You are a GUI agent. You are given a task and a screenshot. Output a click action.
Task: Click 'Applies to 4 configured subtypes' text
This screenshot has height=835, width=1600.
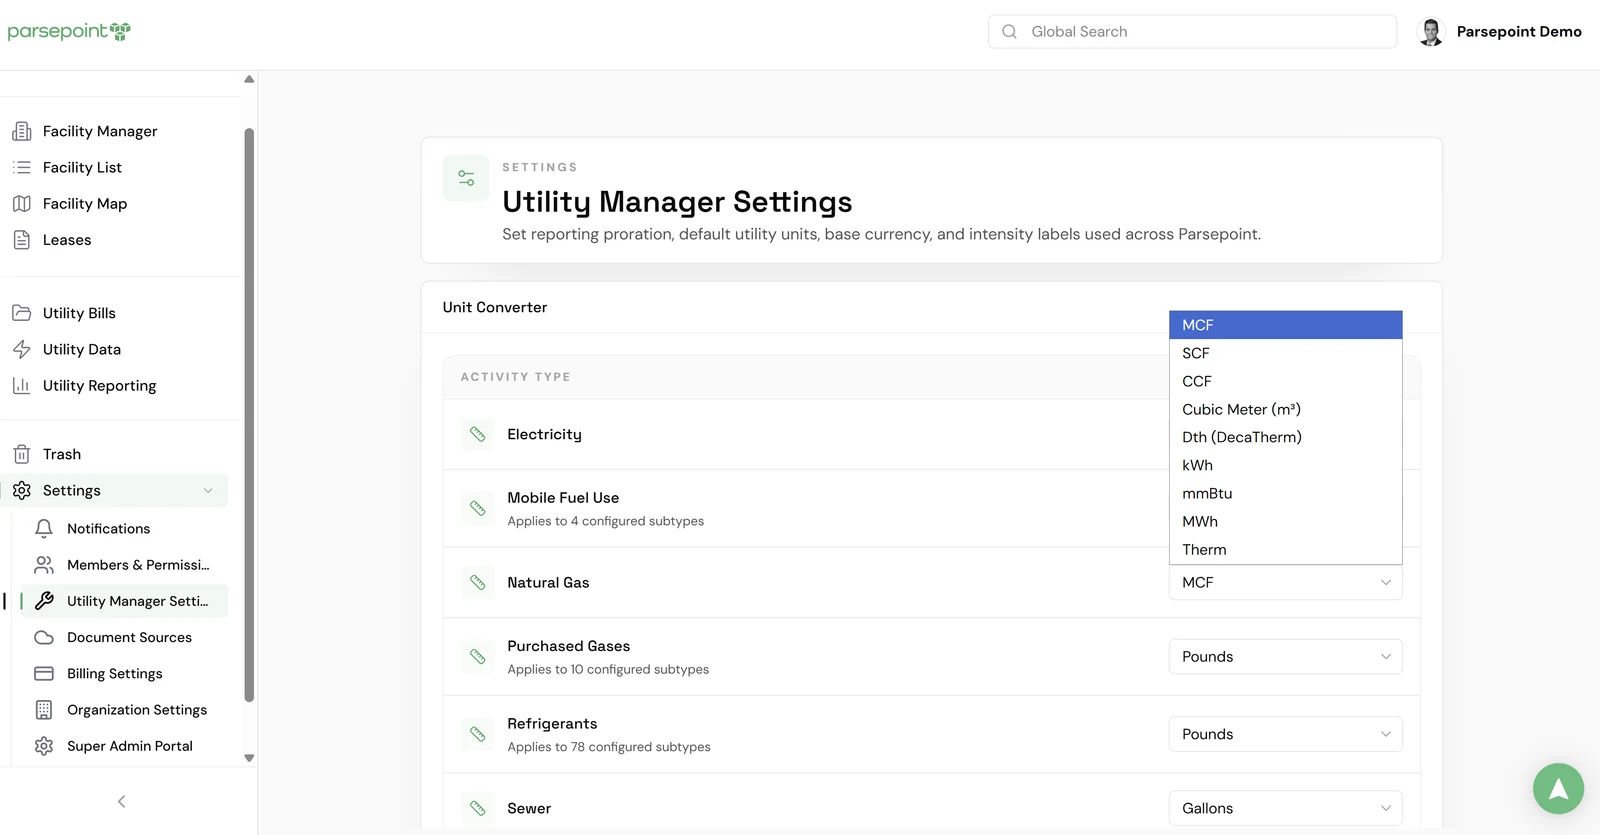point(605,521)
